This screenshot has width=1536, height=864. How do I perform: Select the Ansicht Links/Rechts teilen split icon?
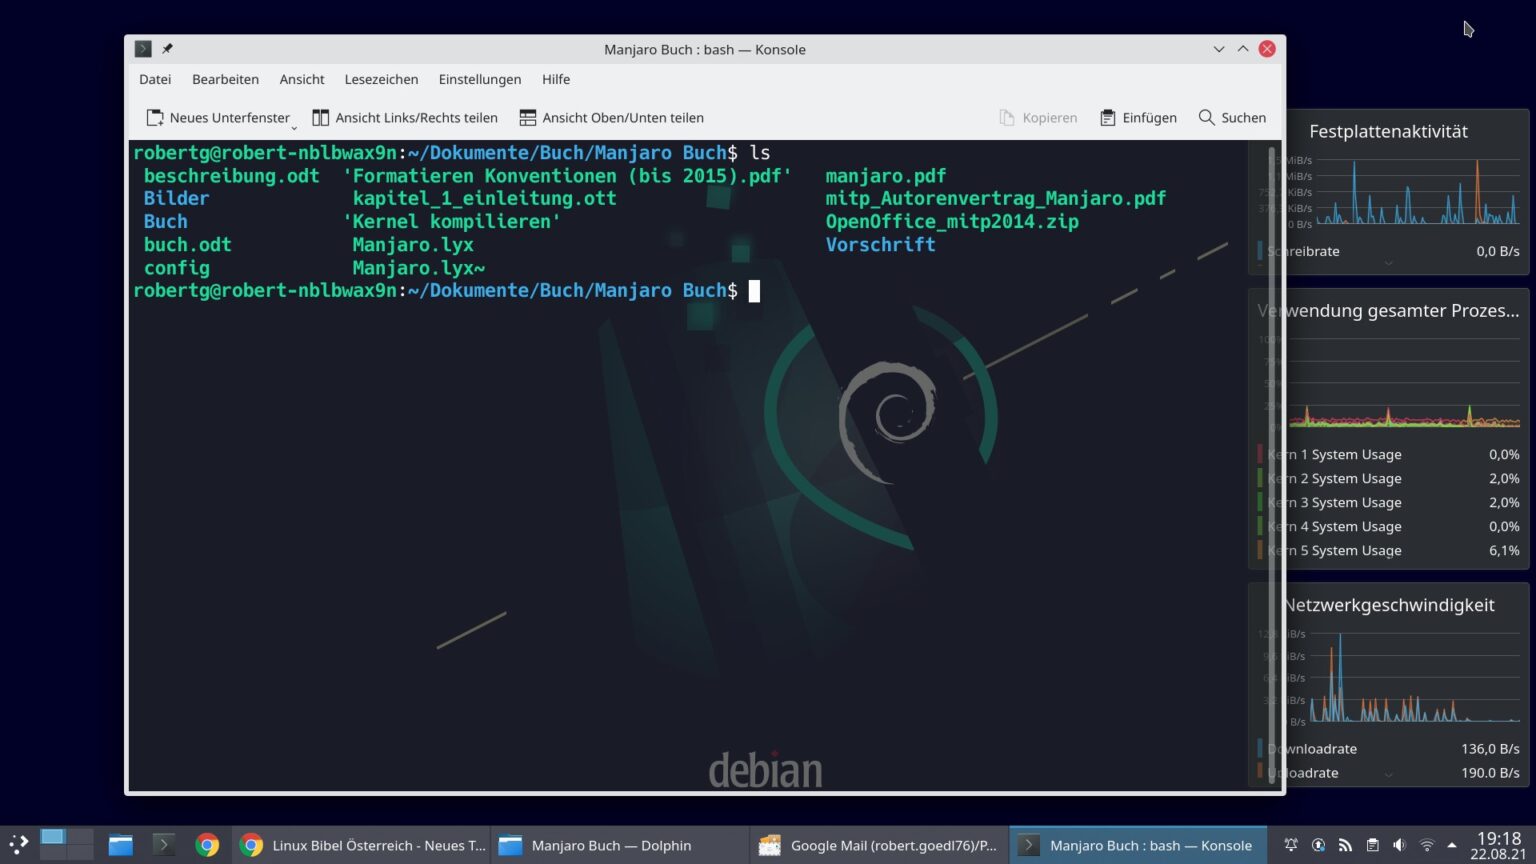point(321,117)
